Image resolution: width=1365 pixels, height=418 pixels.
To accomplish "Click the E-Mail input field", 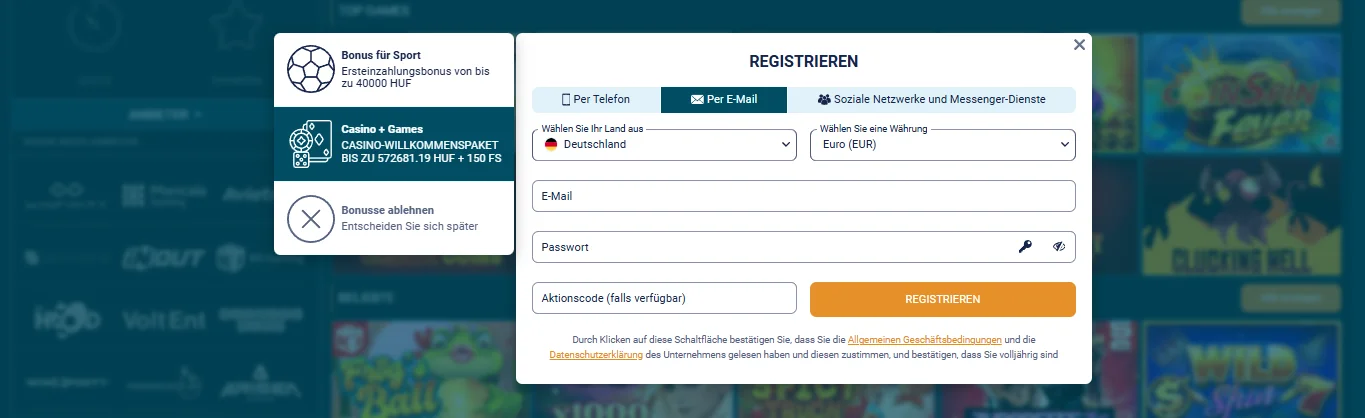I will 803,196.
